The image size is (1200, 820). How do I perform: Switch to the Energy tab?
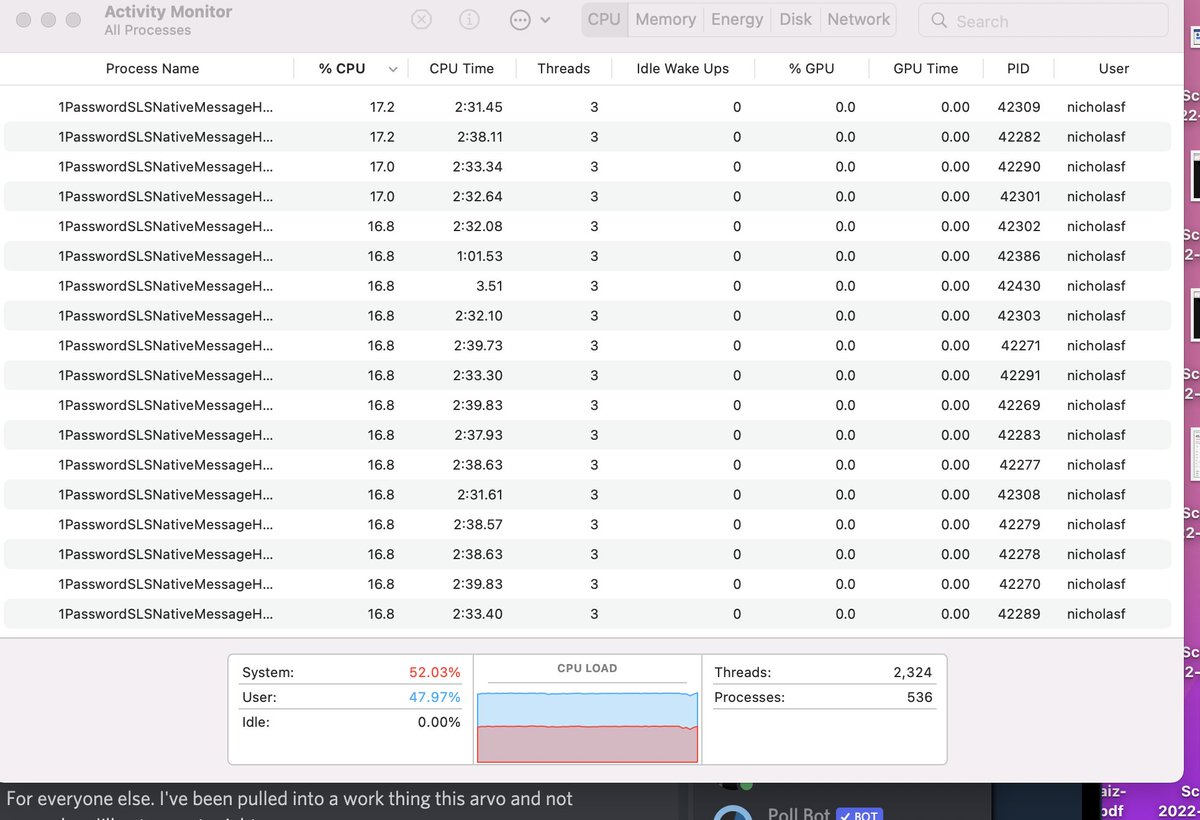737,20
